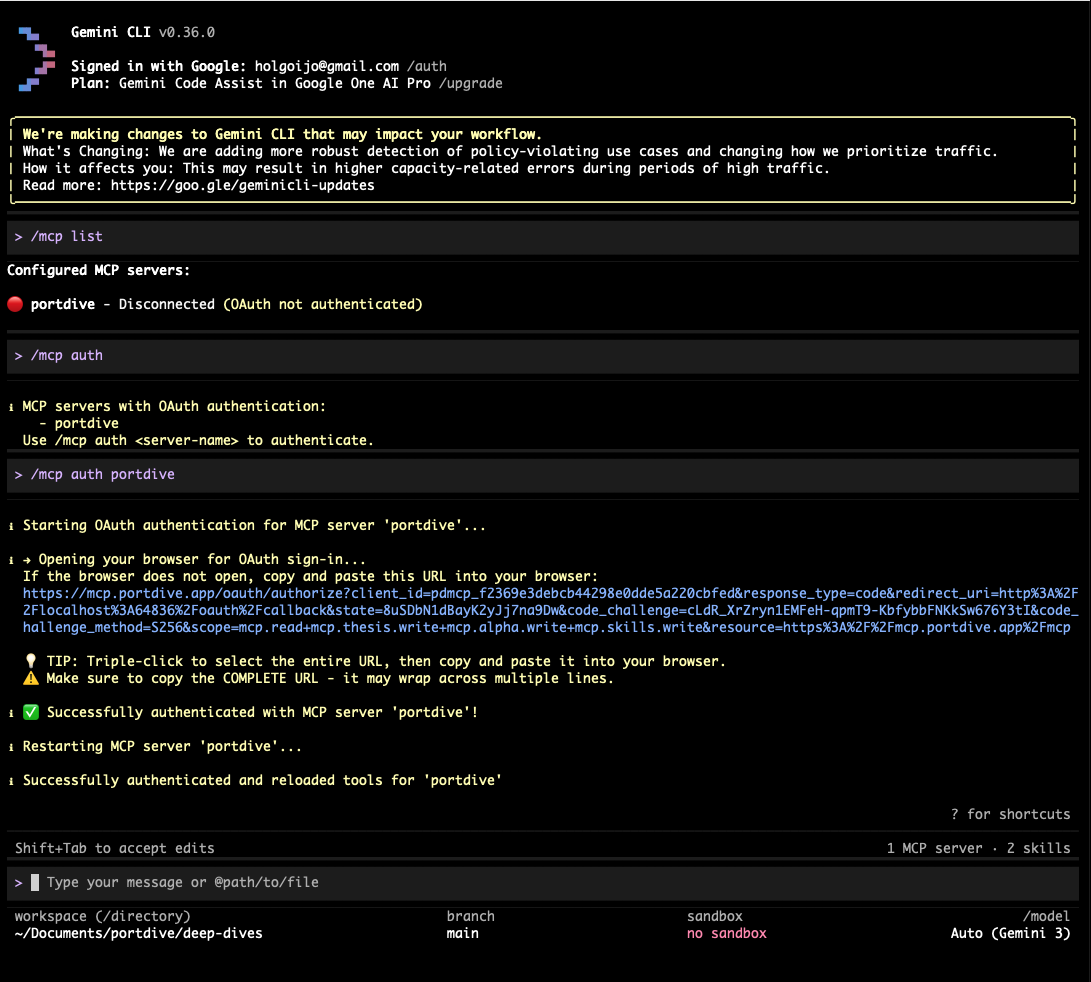Screen dimensions: 1091x982
Task: Click the 'sandbox' footer label
Action: 715,917
